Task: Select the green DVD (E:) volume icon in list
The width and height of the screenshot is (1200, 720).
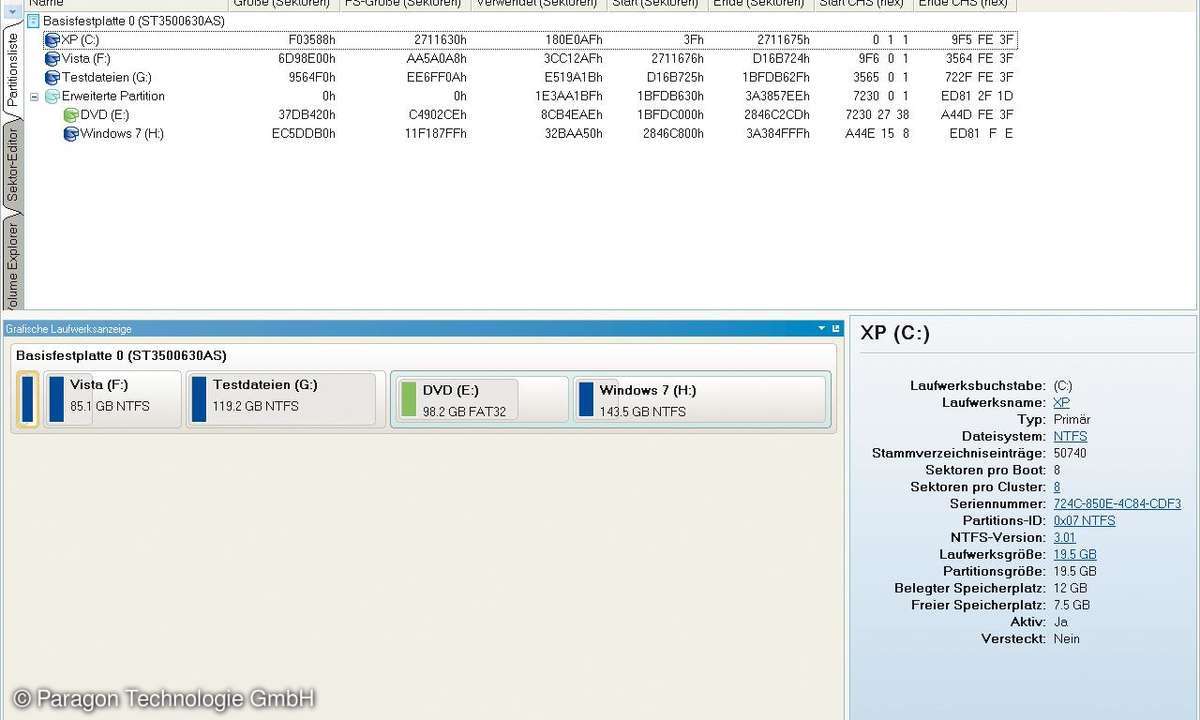Action: coord(70,115)
